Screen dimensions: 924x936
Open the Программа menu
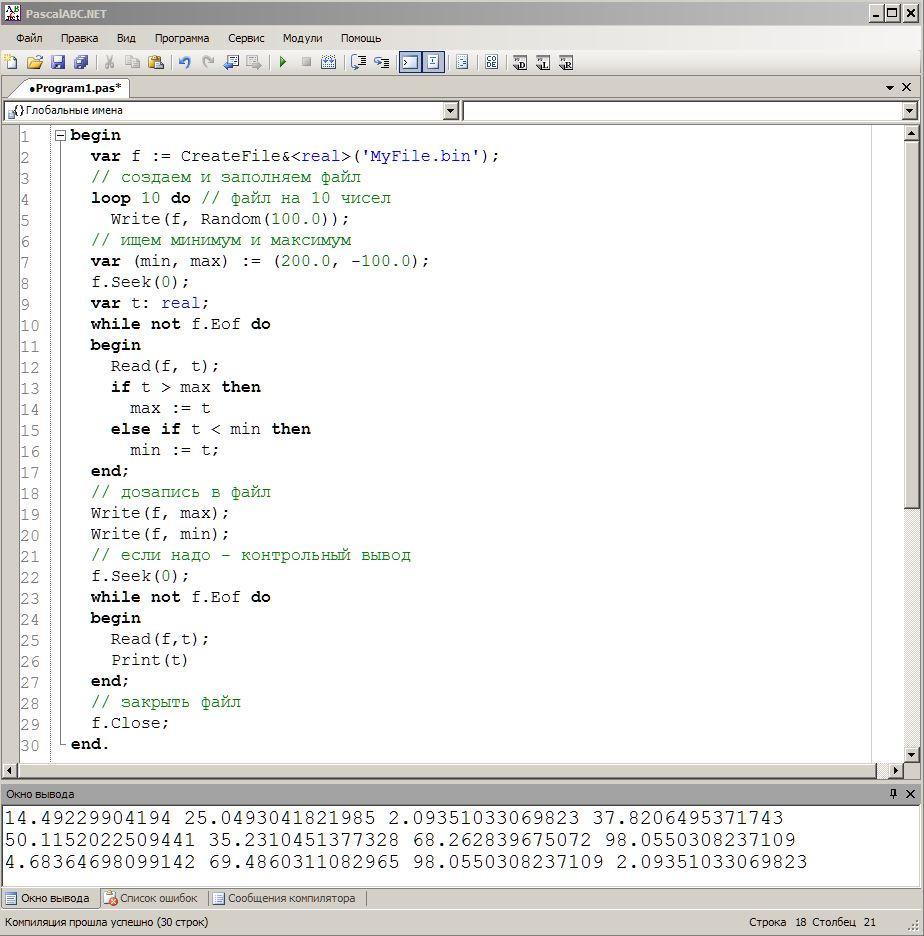click(x=181, y=38)
